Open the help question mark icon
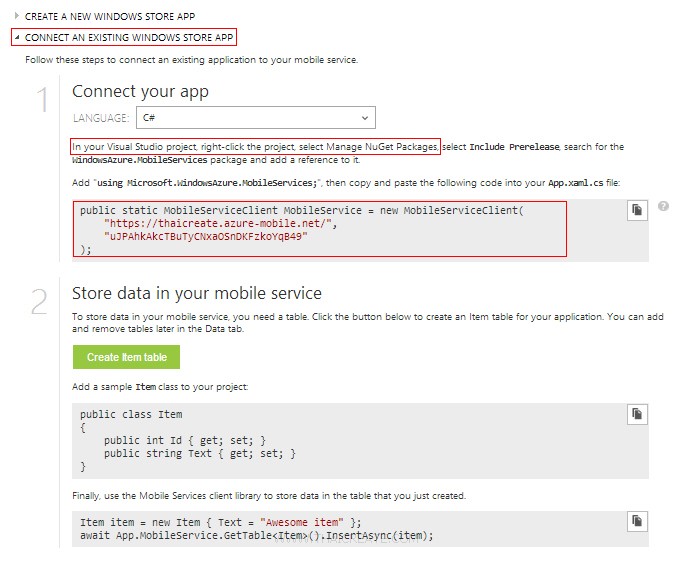The width and height of the screenshot is (695, 564). point(663,206)
